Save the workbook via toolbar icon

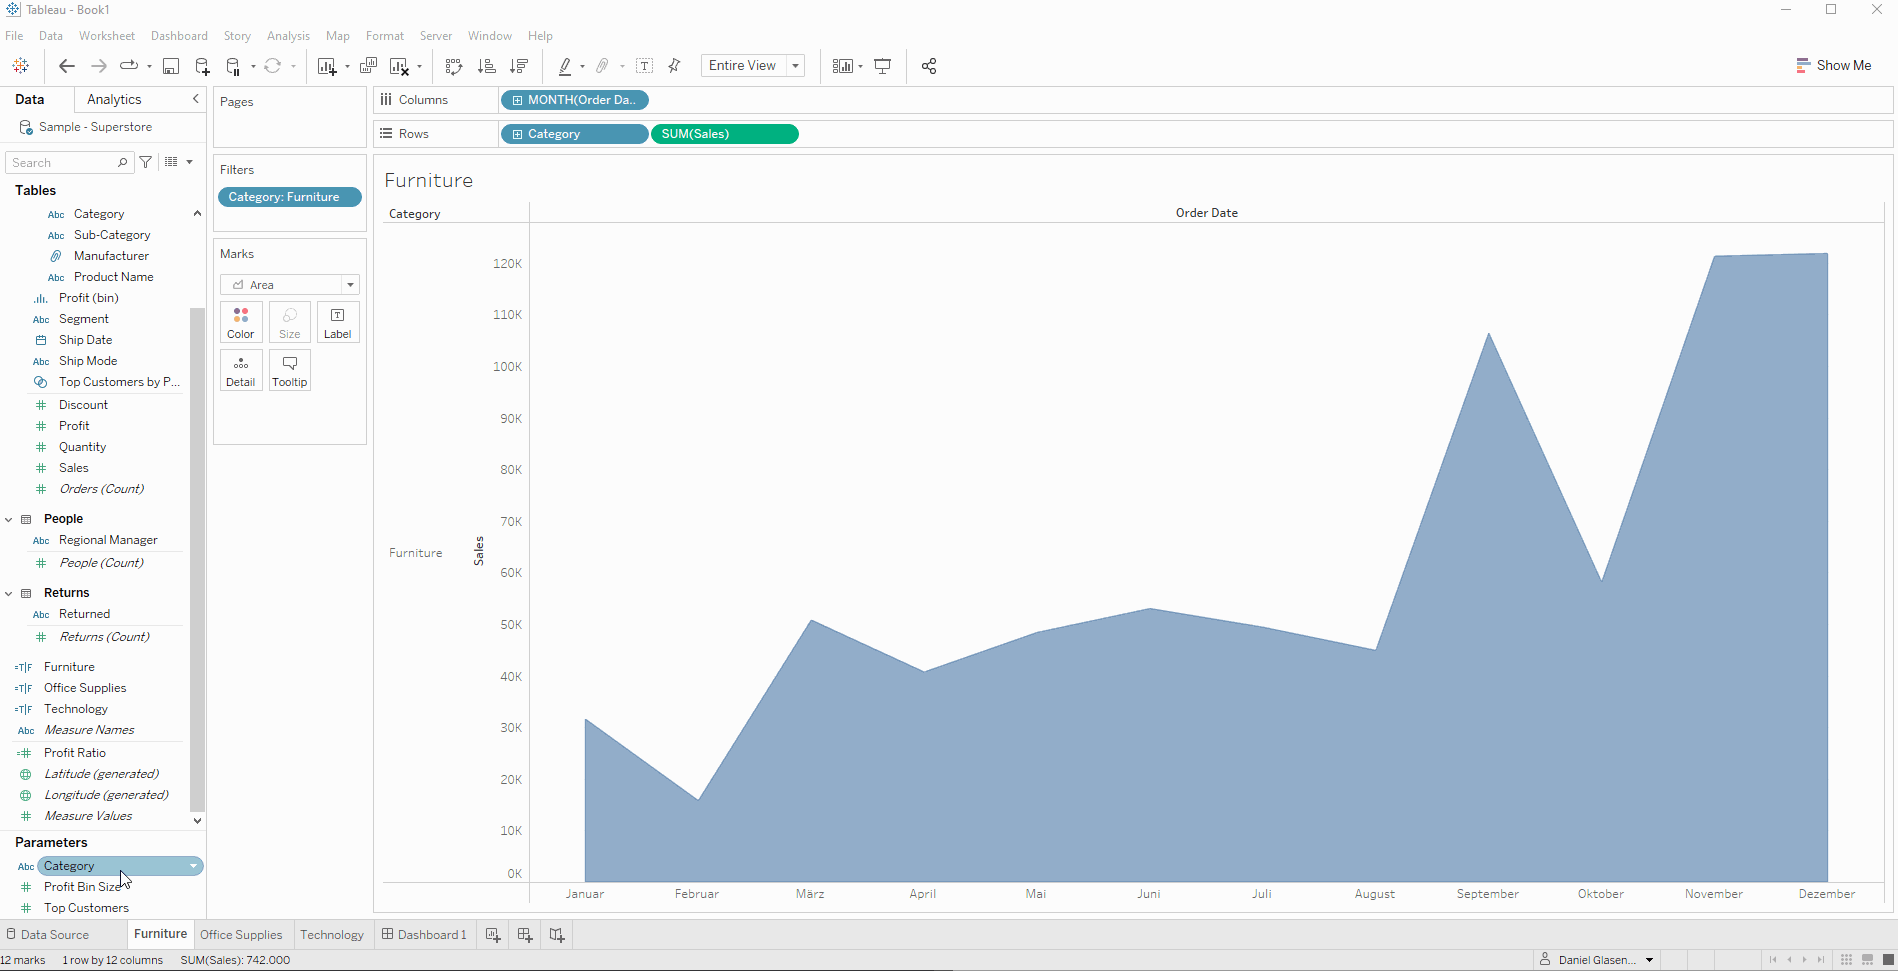point(171,65)
